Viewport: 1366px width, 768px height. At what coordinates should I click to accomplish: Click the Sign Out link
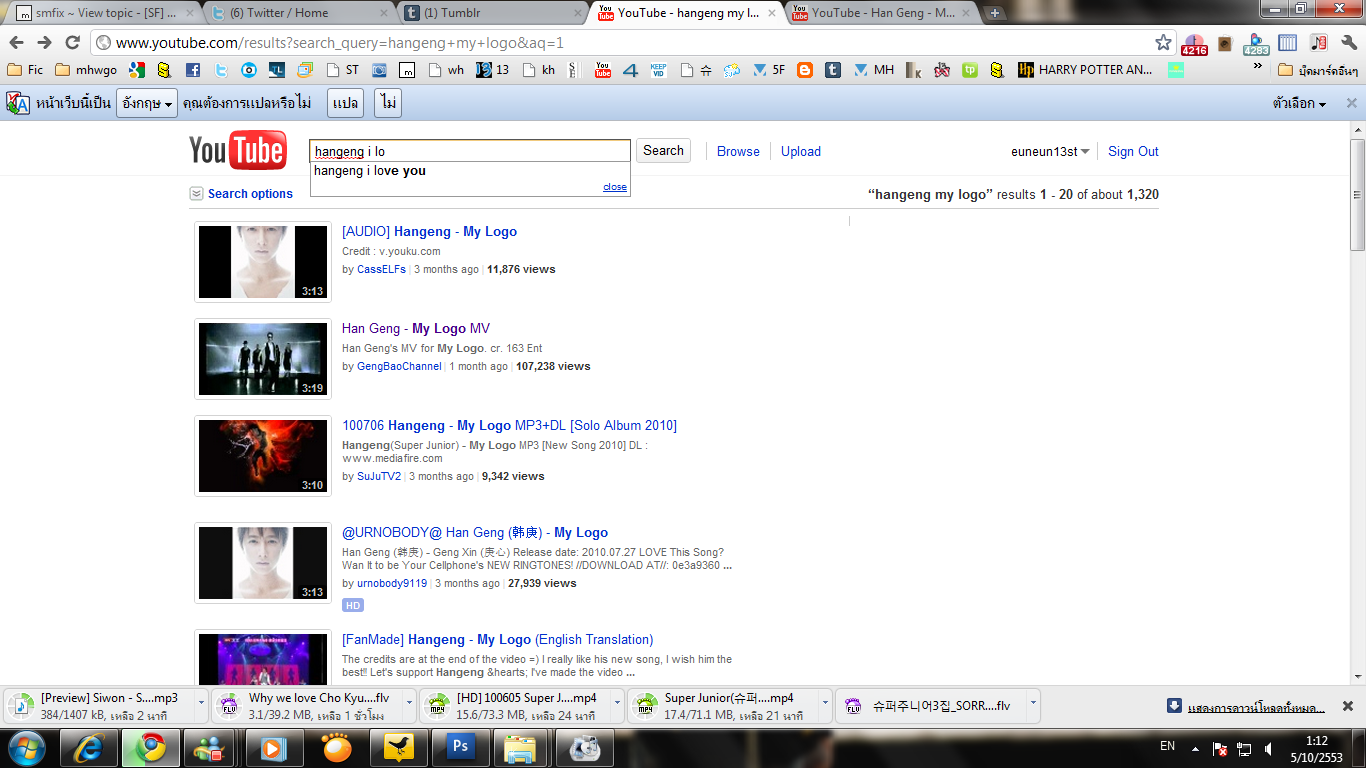tap(1133, 152)
